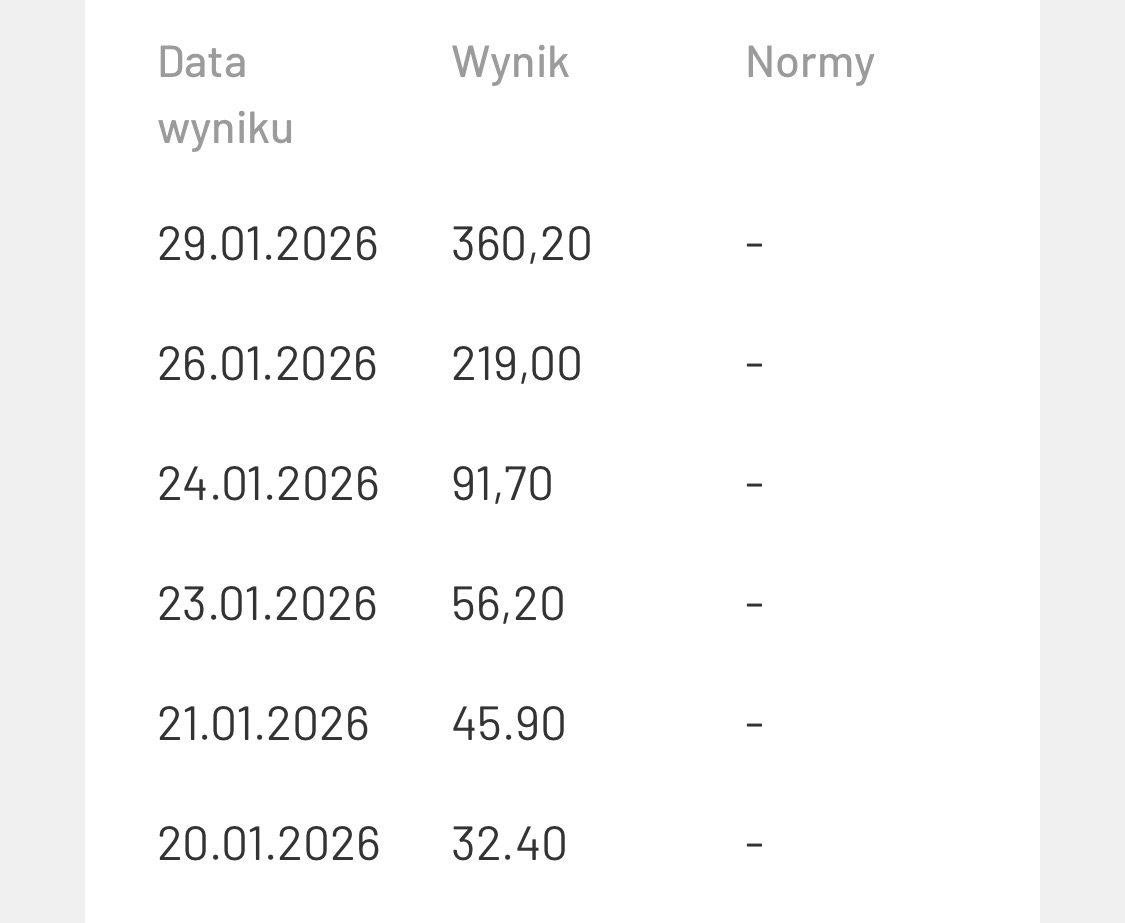
Task: Click the norm dash for 29.01.2026
Action: (755, 244)
